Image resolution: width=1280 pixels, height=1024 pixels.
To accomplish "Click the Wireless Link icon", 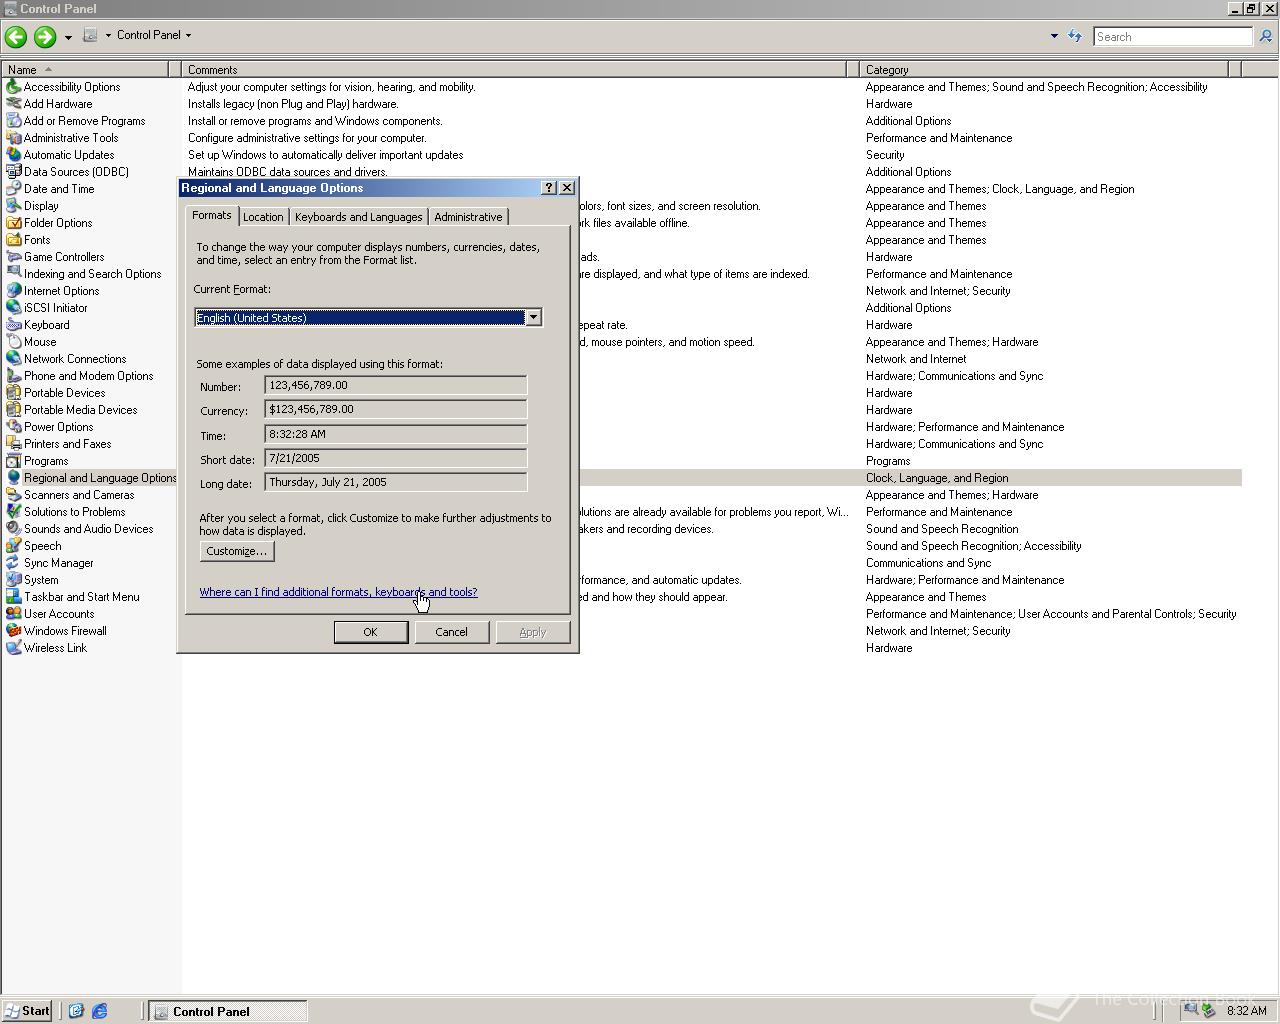I will pos(13,648).
